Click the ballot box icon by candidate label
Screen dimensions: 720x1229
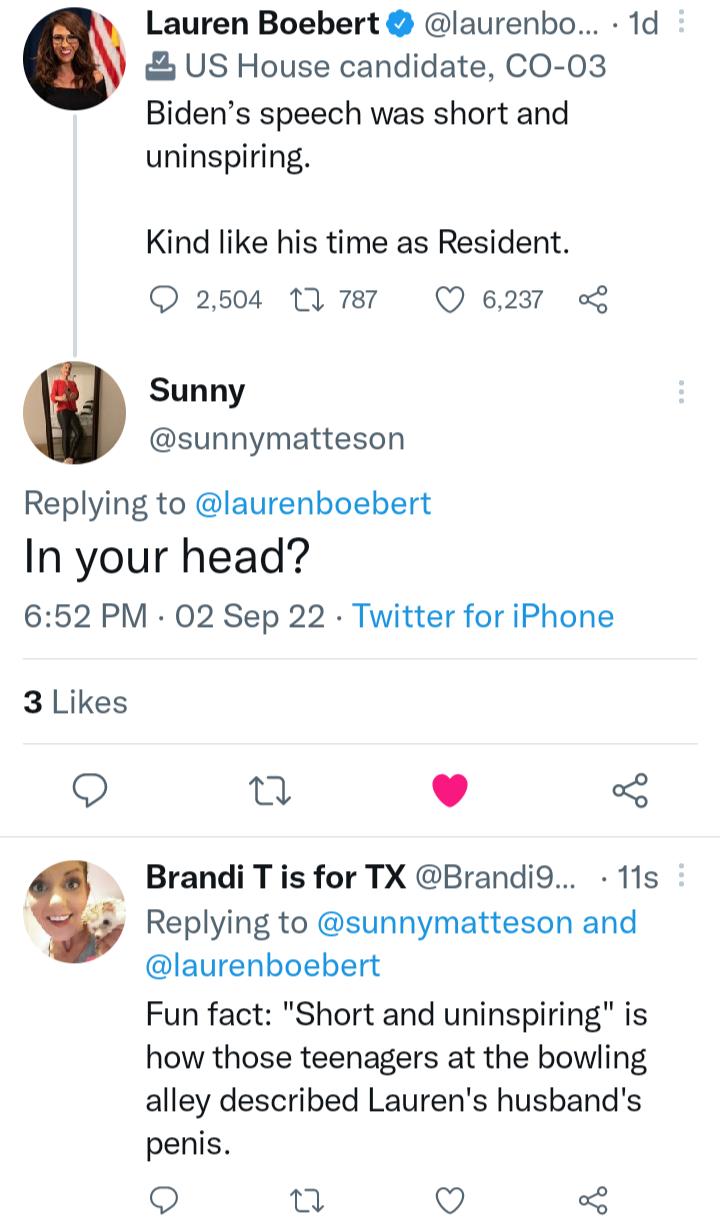point(160,66)
